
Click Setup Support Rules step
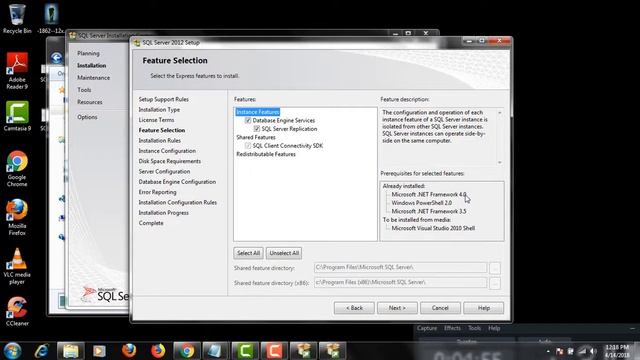164,99
